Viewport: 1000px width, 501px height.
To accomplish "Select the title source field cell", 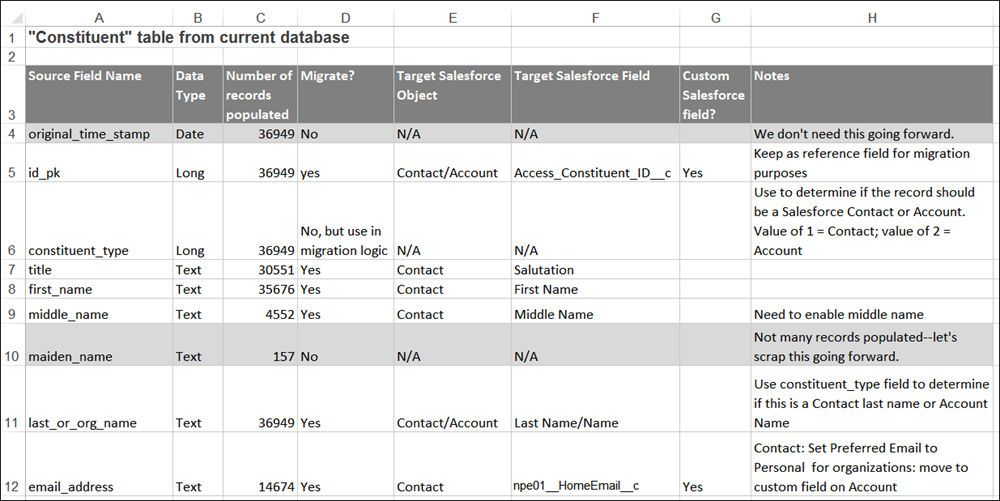I will [x=99, y=270].
